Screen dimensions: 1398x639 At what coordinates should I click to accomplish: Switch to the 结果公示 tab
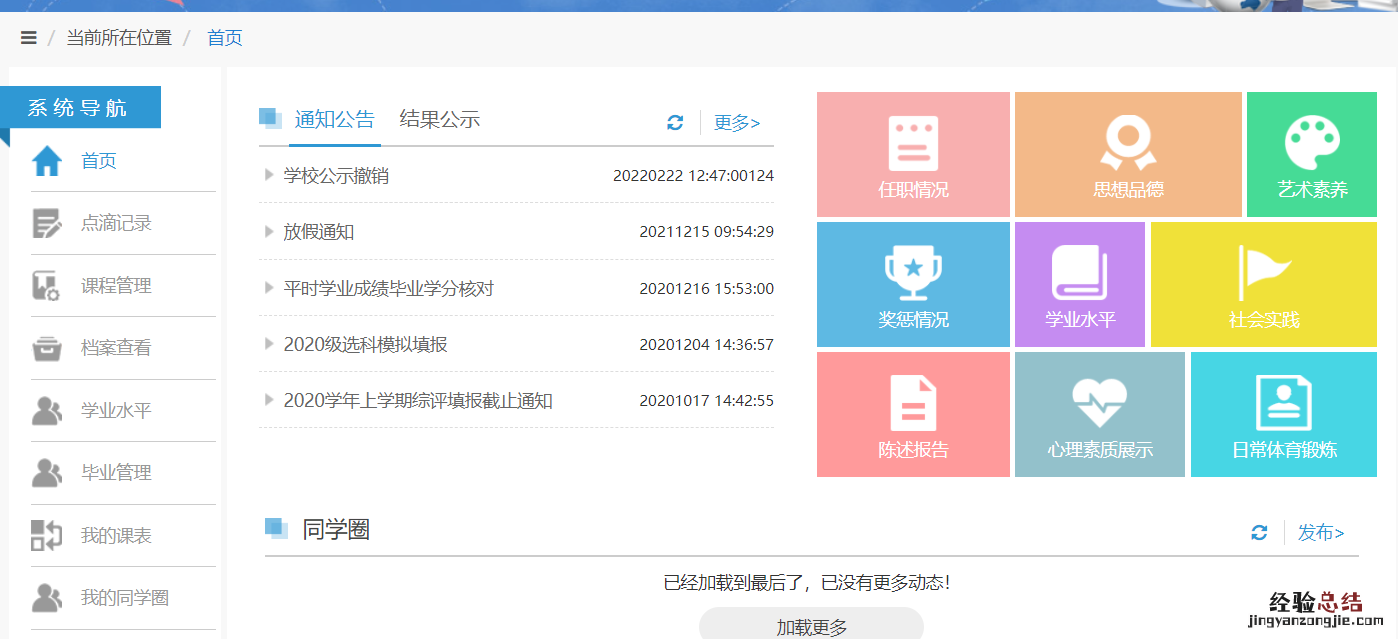(440, 119)
